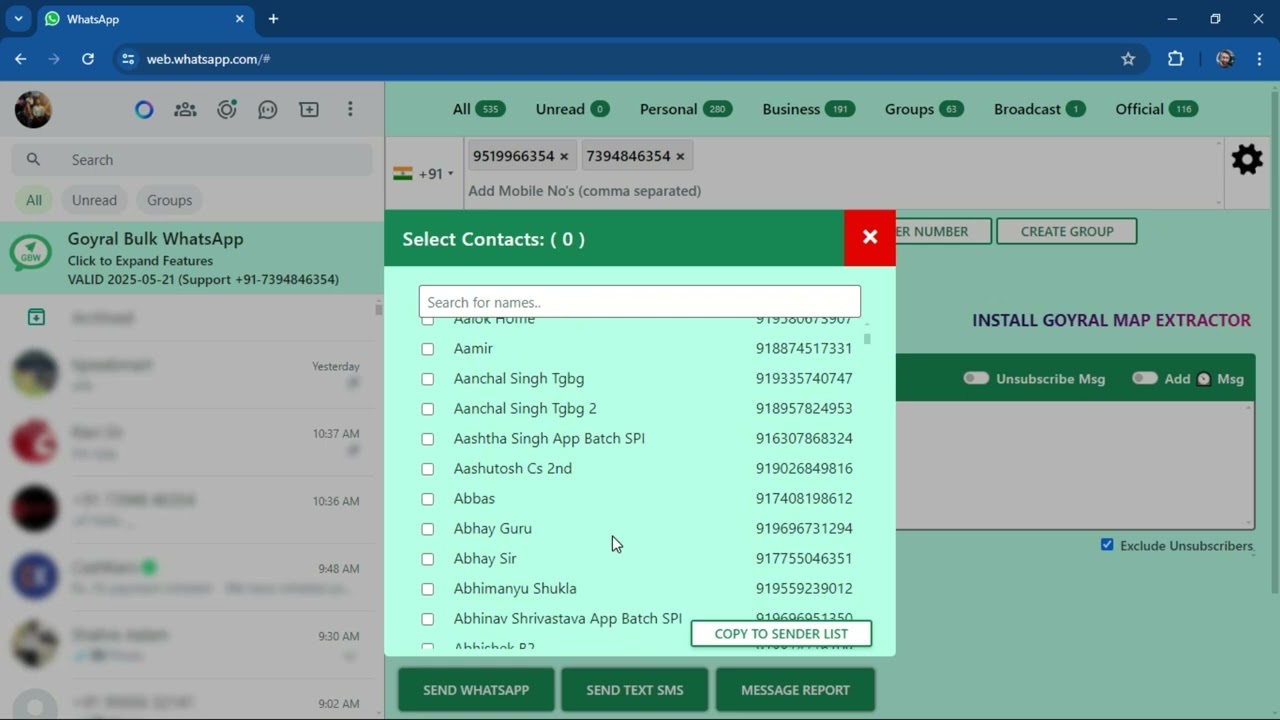This screenshot has height=720, width=1280.
Task: Click INSTALL GOYRAL MAP EXTRACTOR link
Action: point(1111,320)
